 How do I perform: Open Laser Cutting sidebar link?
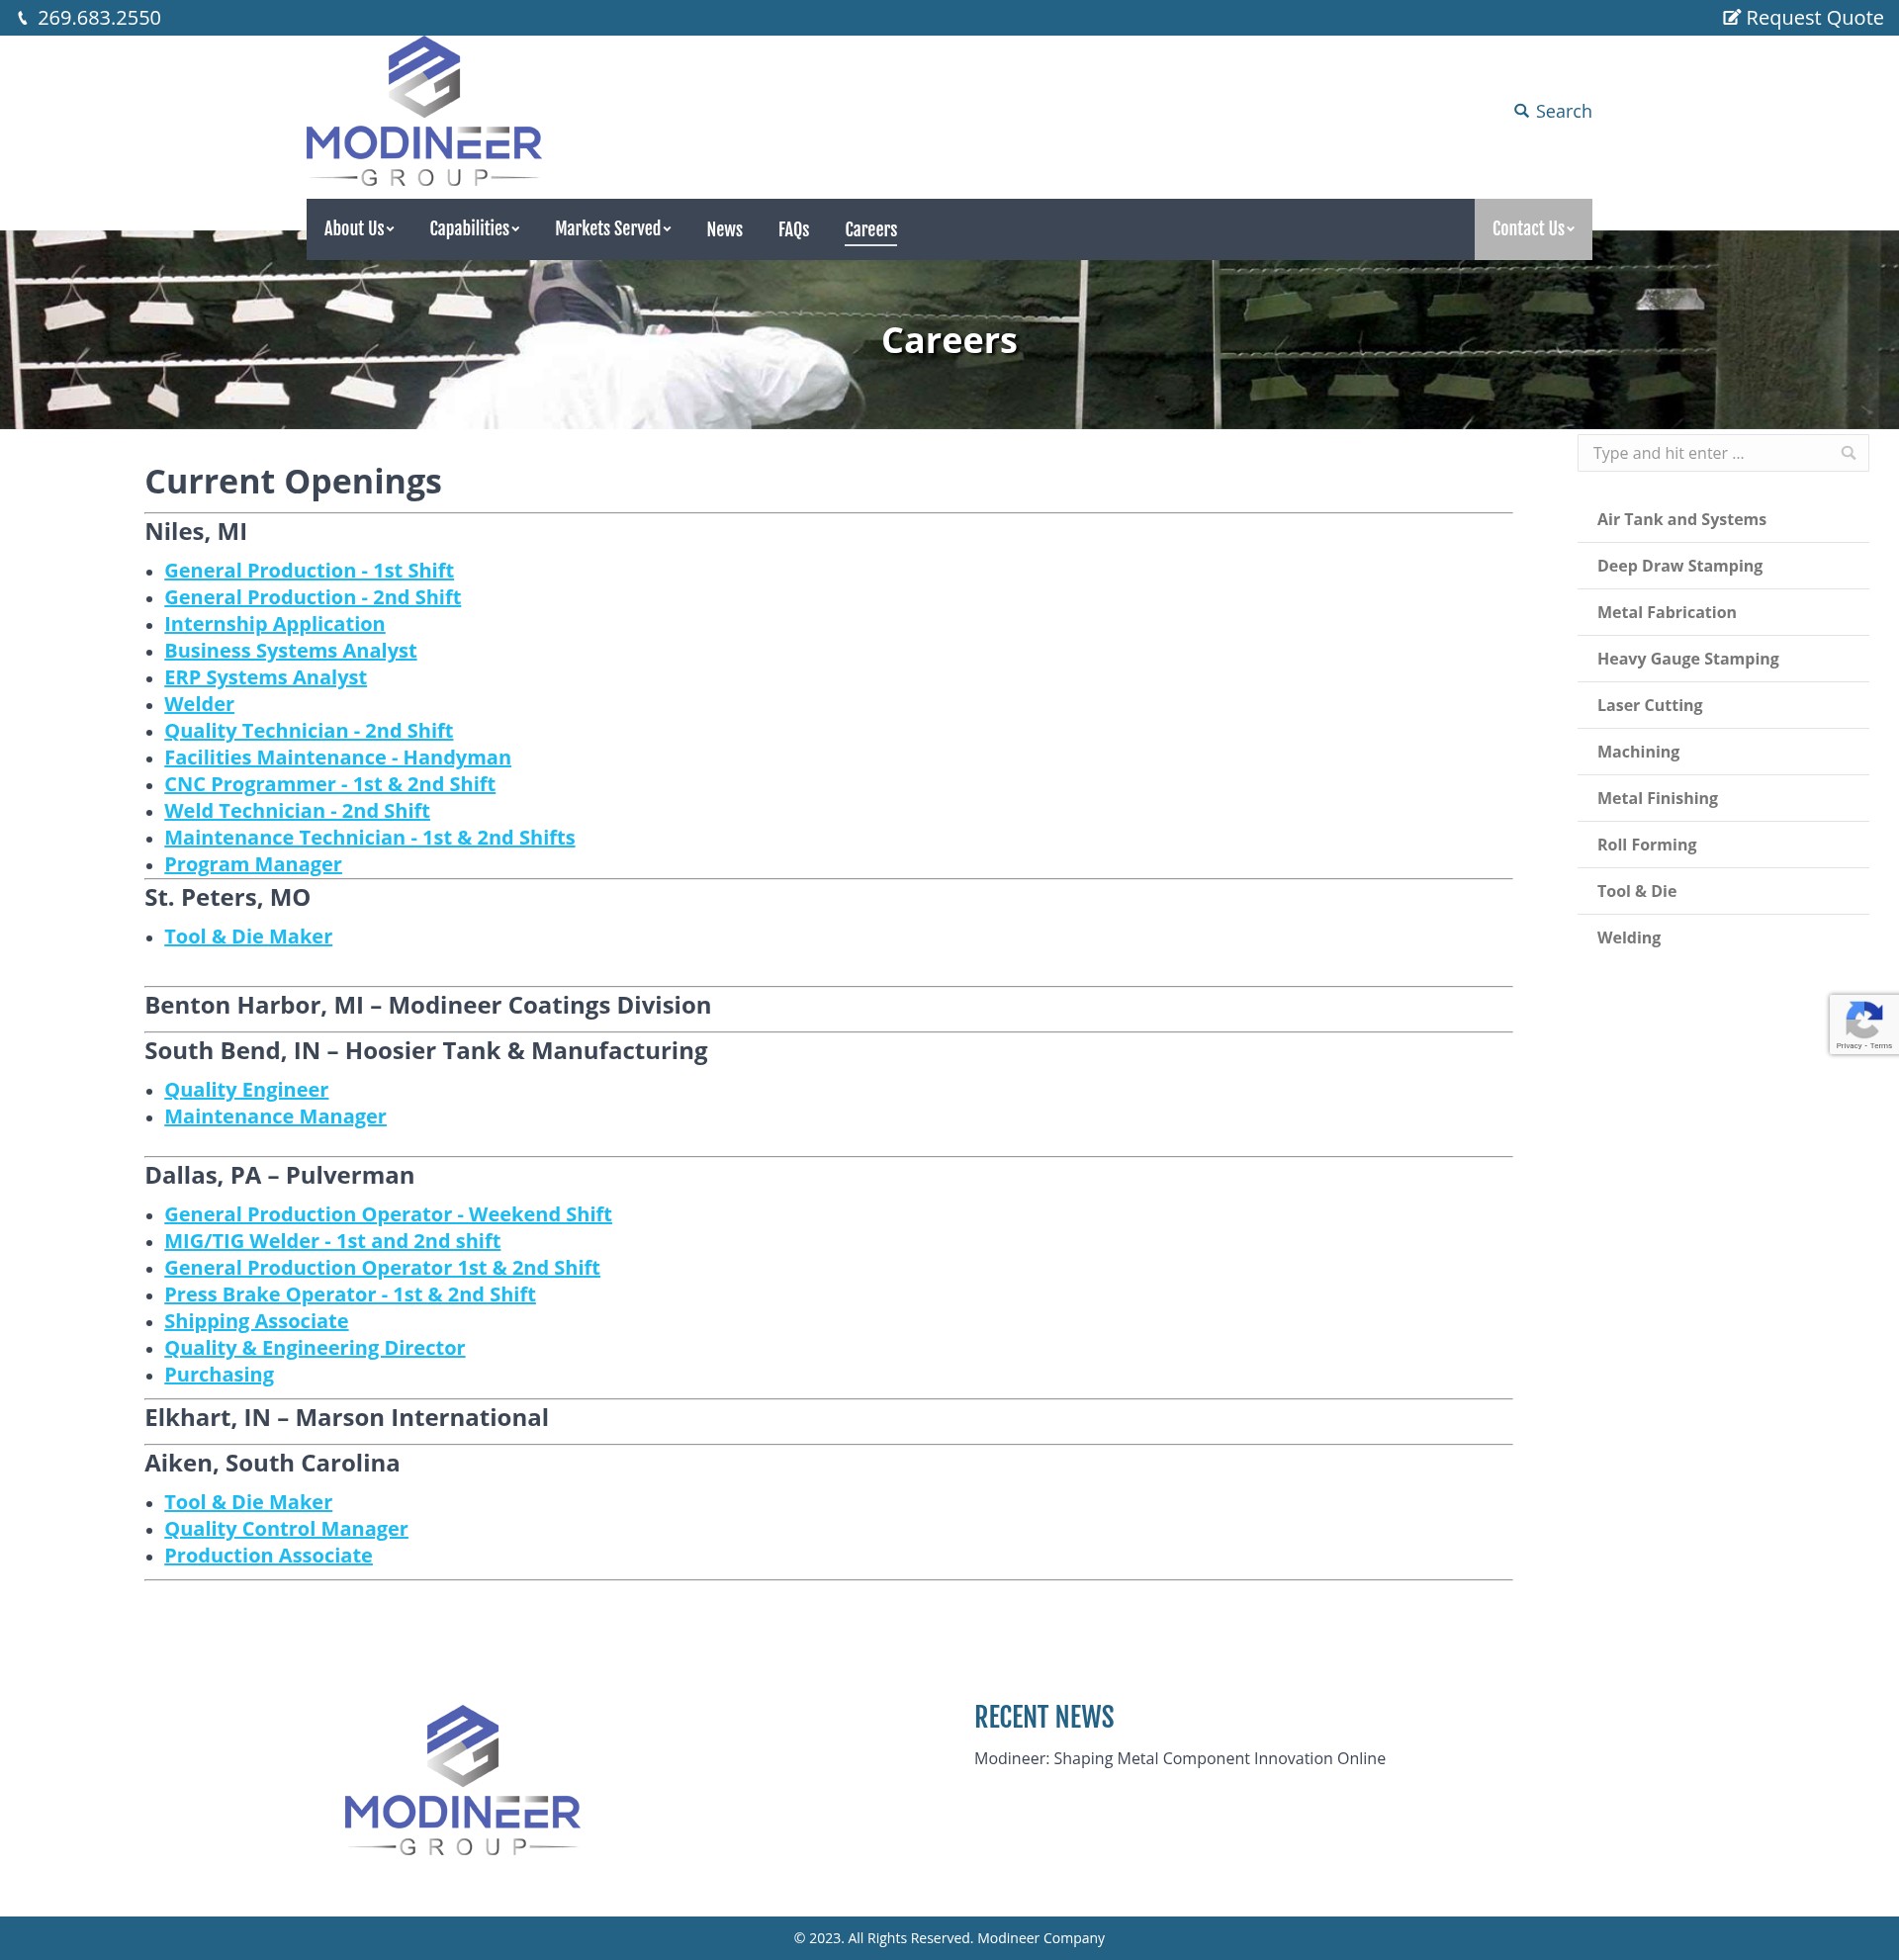(x=1649, y=705)
